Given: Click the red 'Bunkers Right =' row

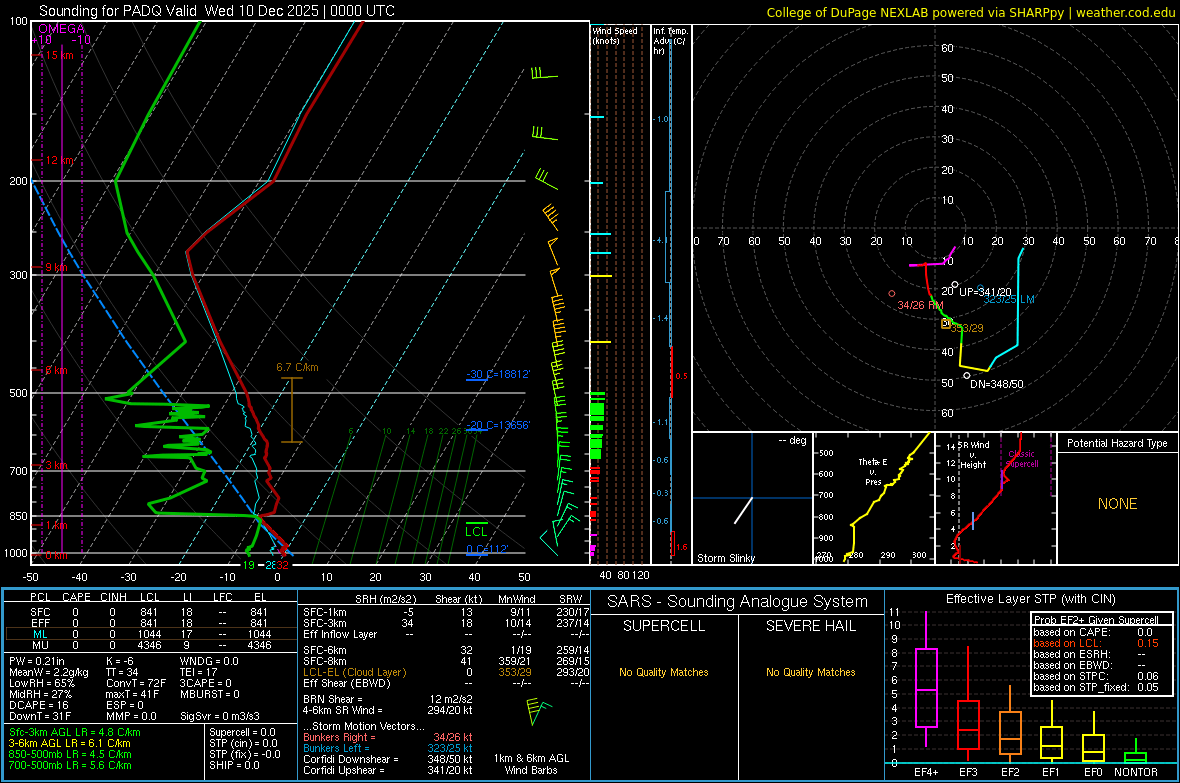Looking at the screenshot, I should 388,737.
